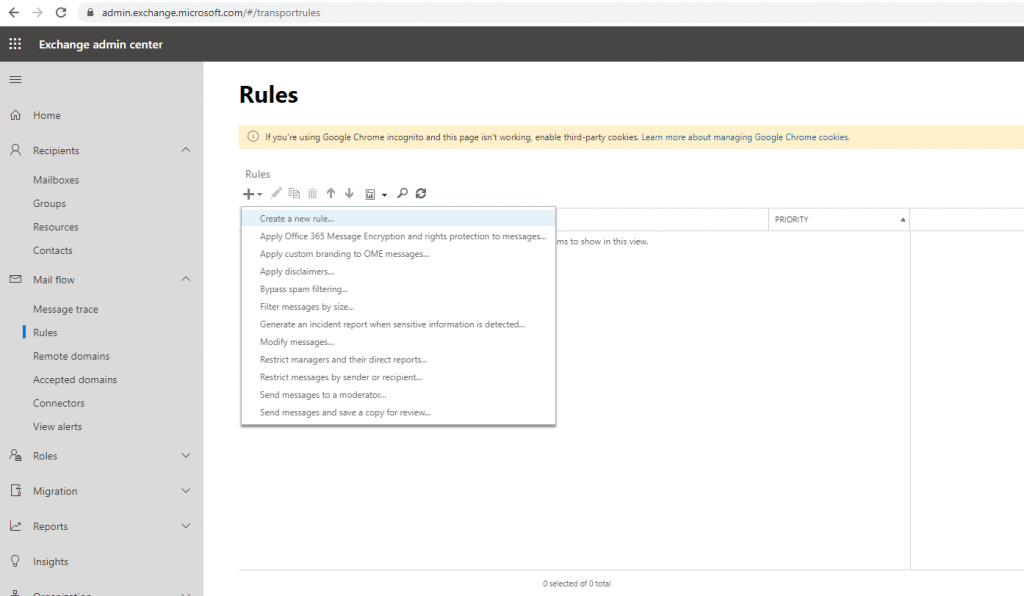Click the delete trash icon in toolbar

313,193
